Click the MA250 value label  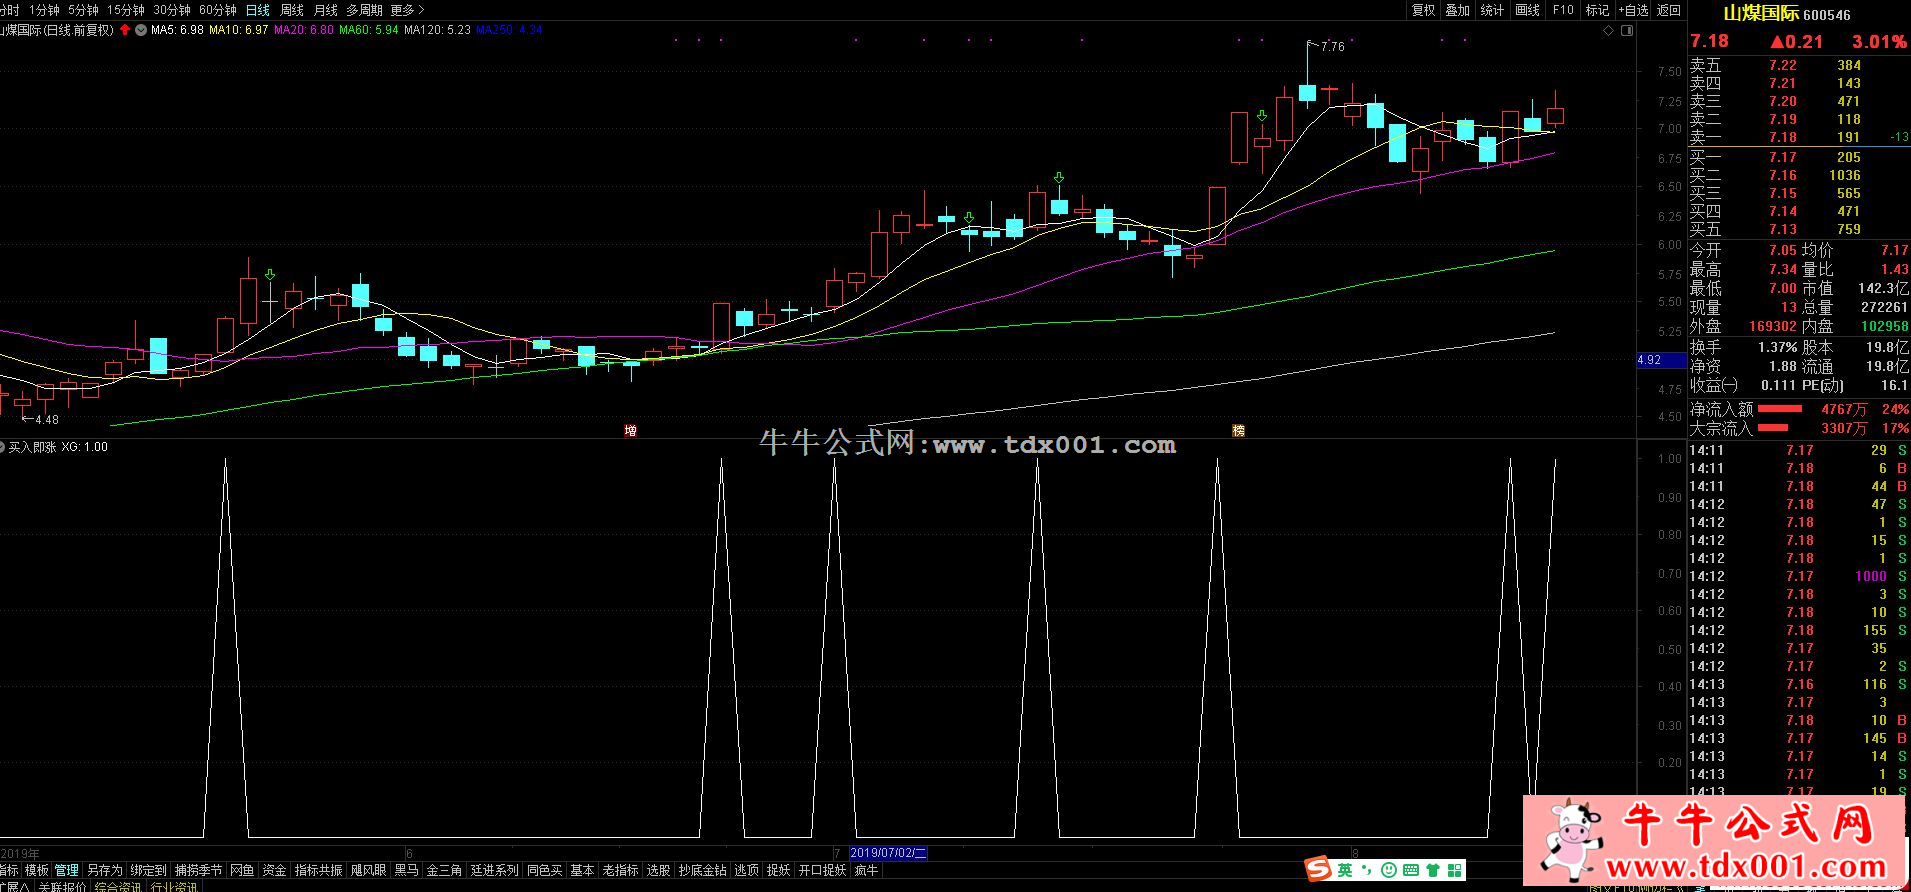(509, 30)
